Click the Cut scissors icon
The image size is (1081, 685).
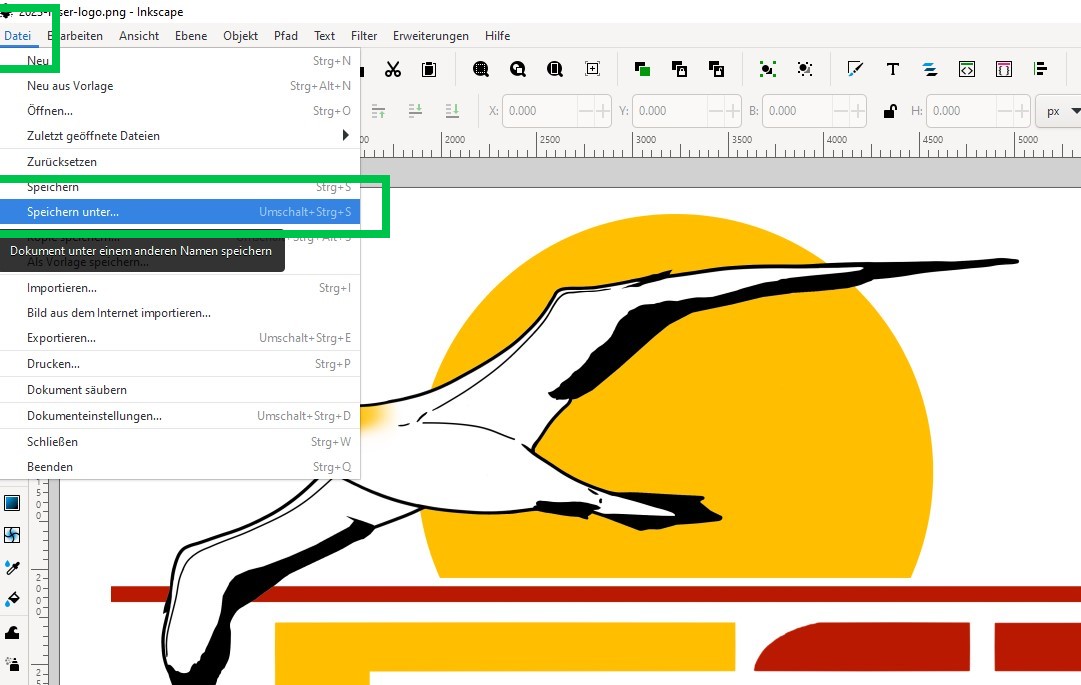[x=393, y=69]
